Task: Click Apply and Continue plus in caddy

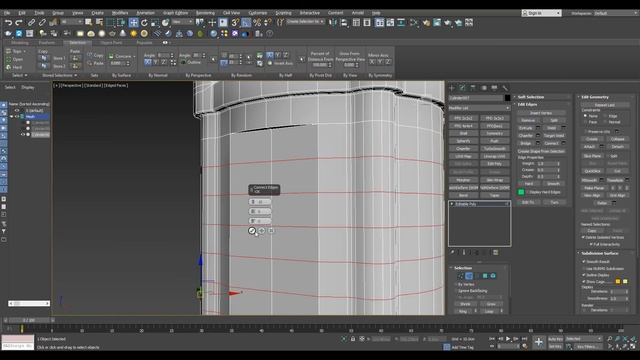Action: click(x=262, y=231)
